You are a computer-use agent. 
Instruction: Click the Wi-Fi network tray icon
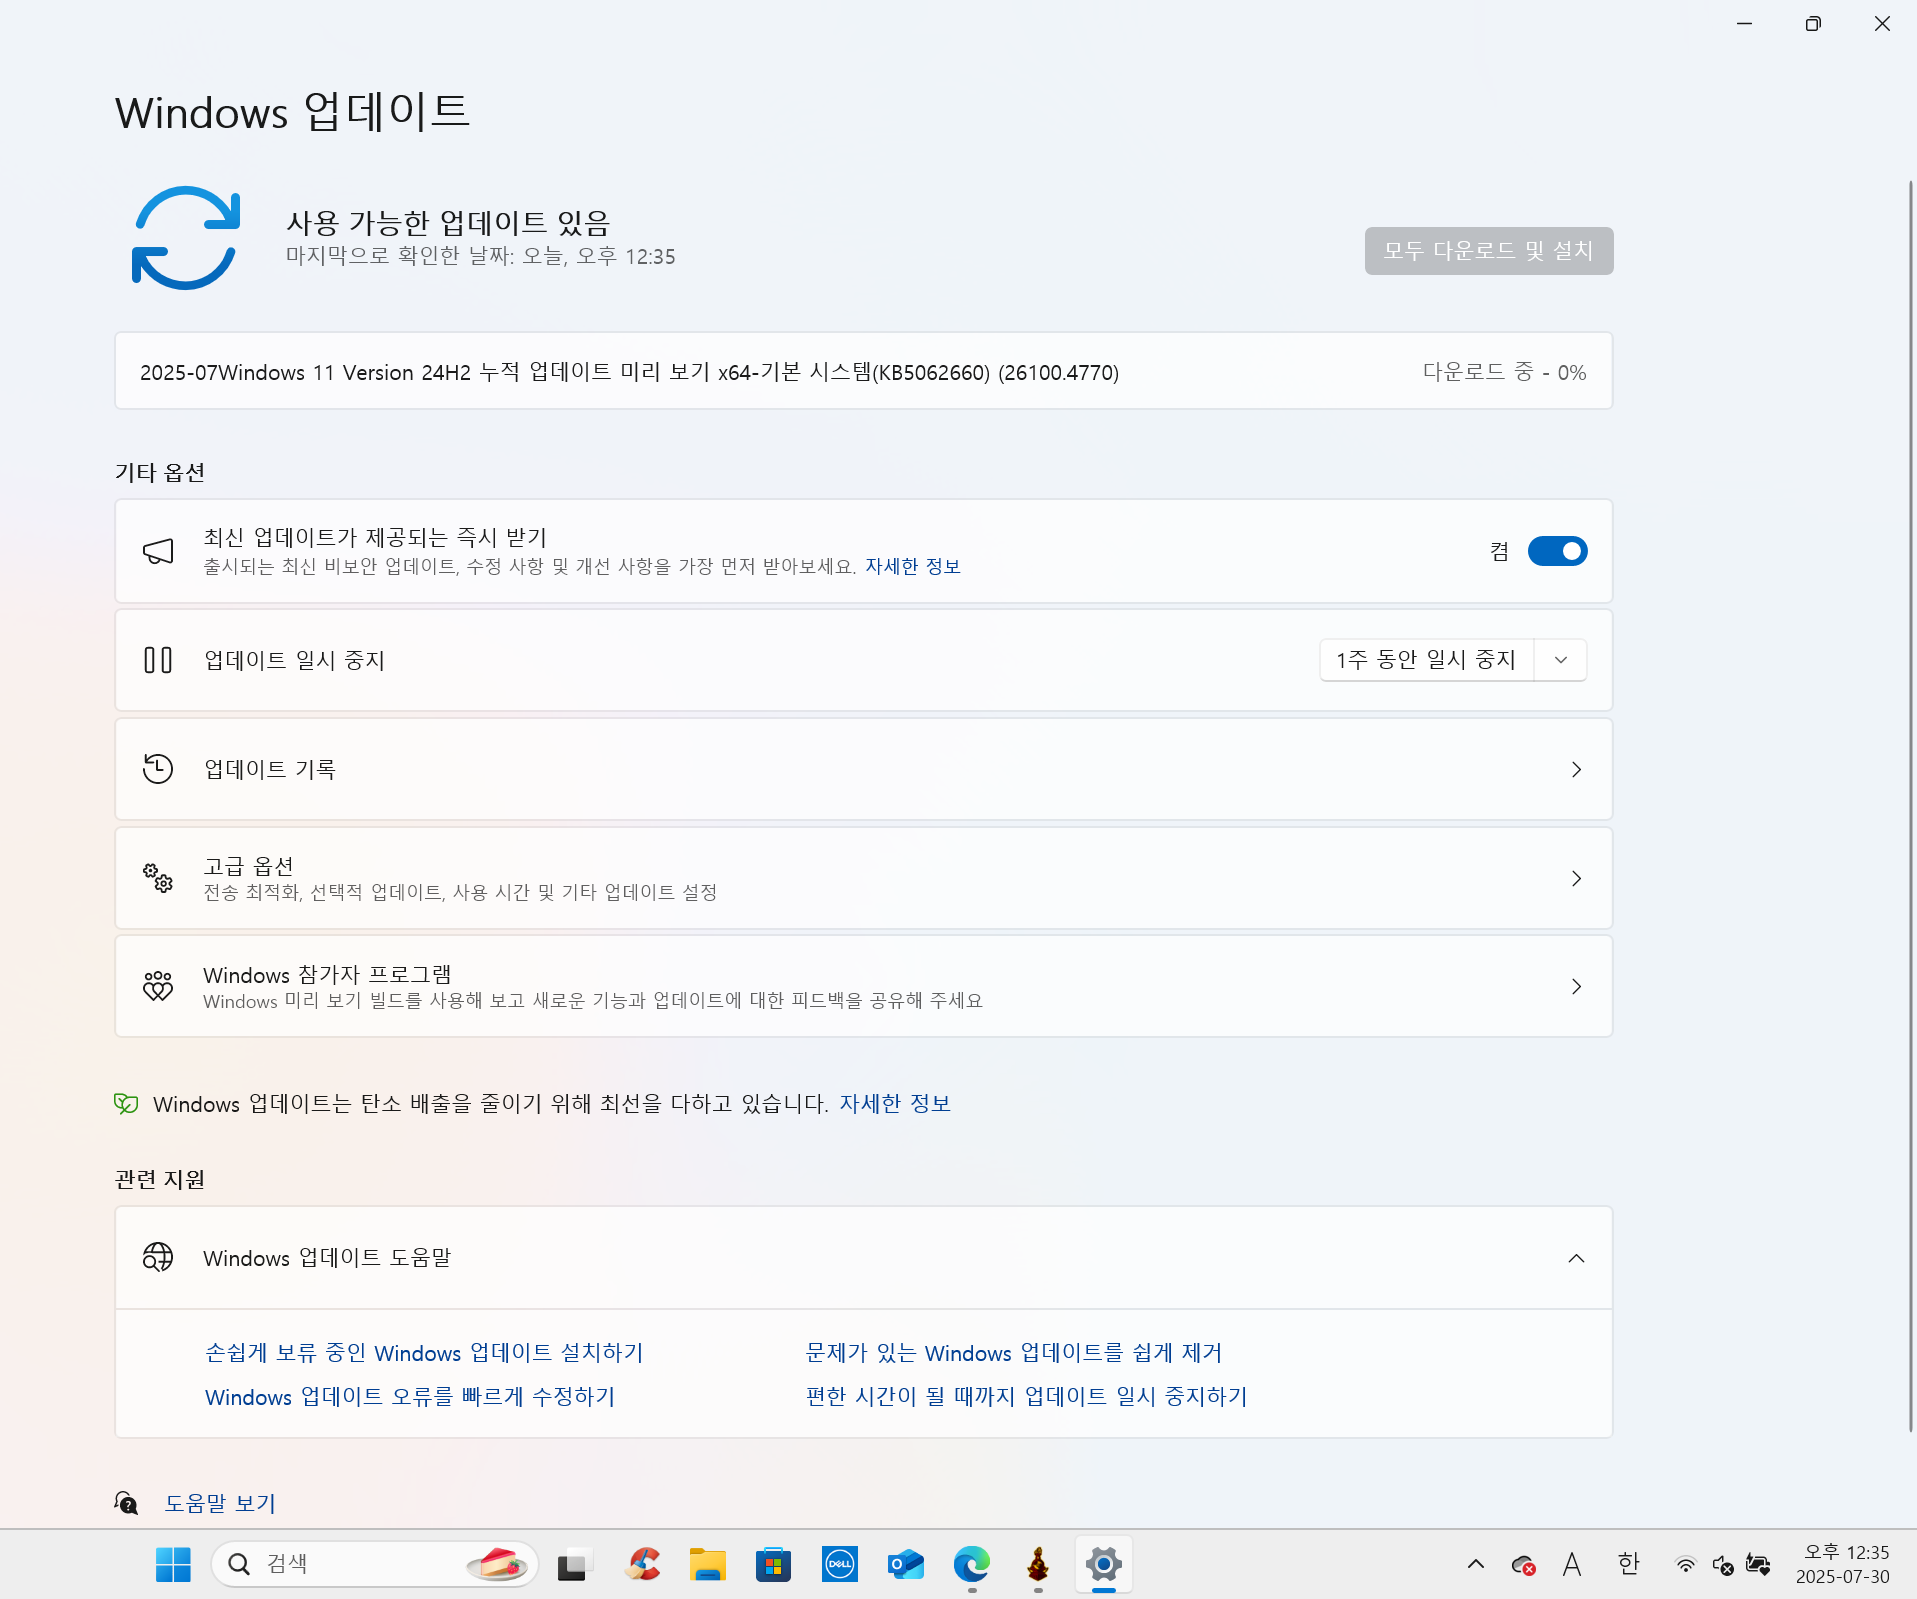tap(1686, 1565)
